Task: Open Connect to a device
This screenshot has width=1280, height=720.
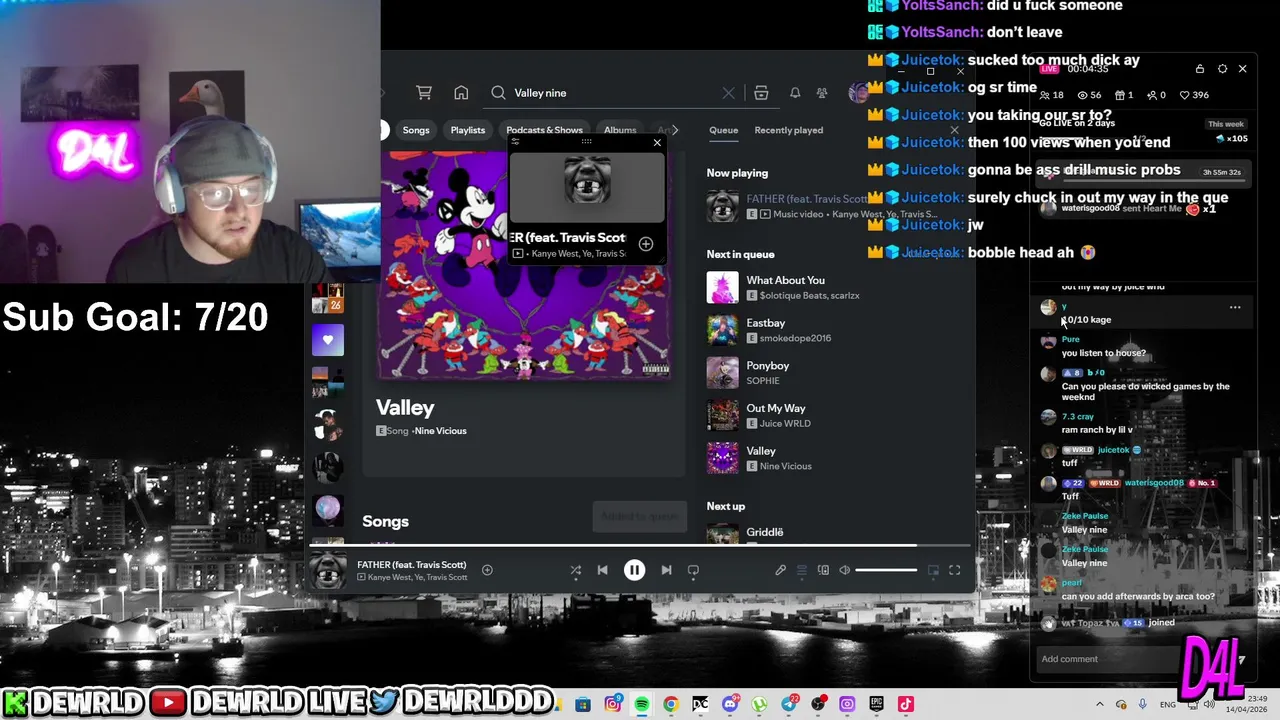Action: tap(823, 570)
